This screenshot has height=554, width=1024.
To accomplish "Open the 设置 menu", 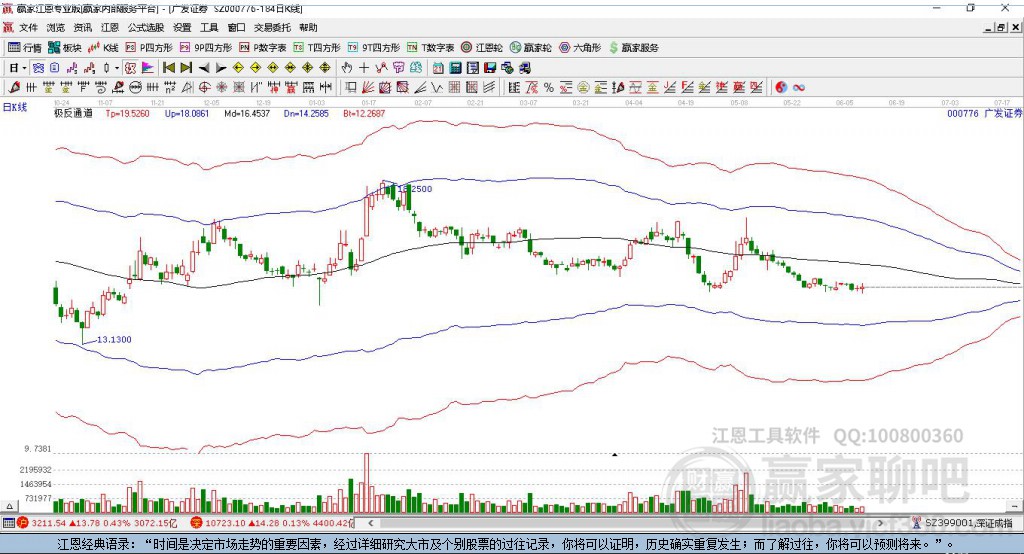I will coord(182,27).
